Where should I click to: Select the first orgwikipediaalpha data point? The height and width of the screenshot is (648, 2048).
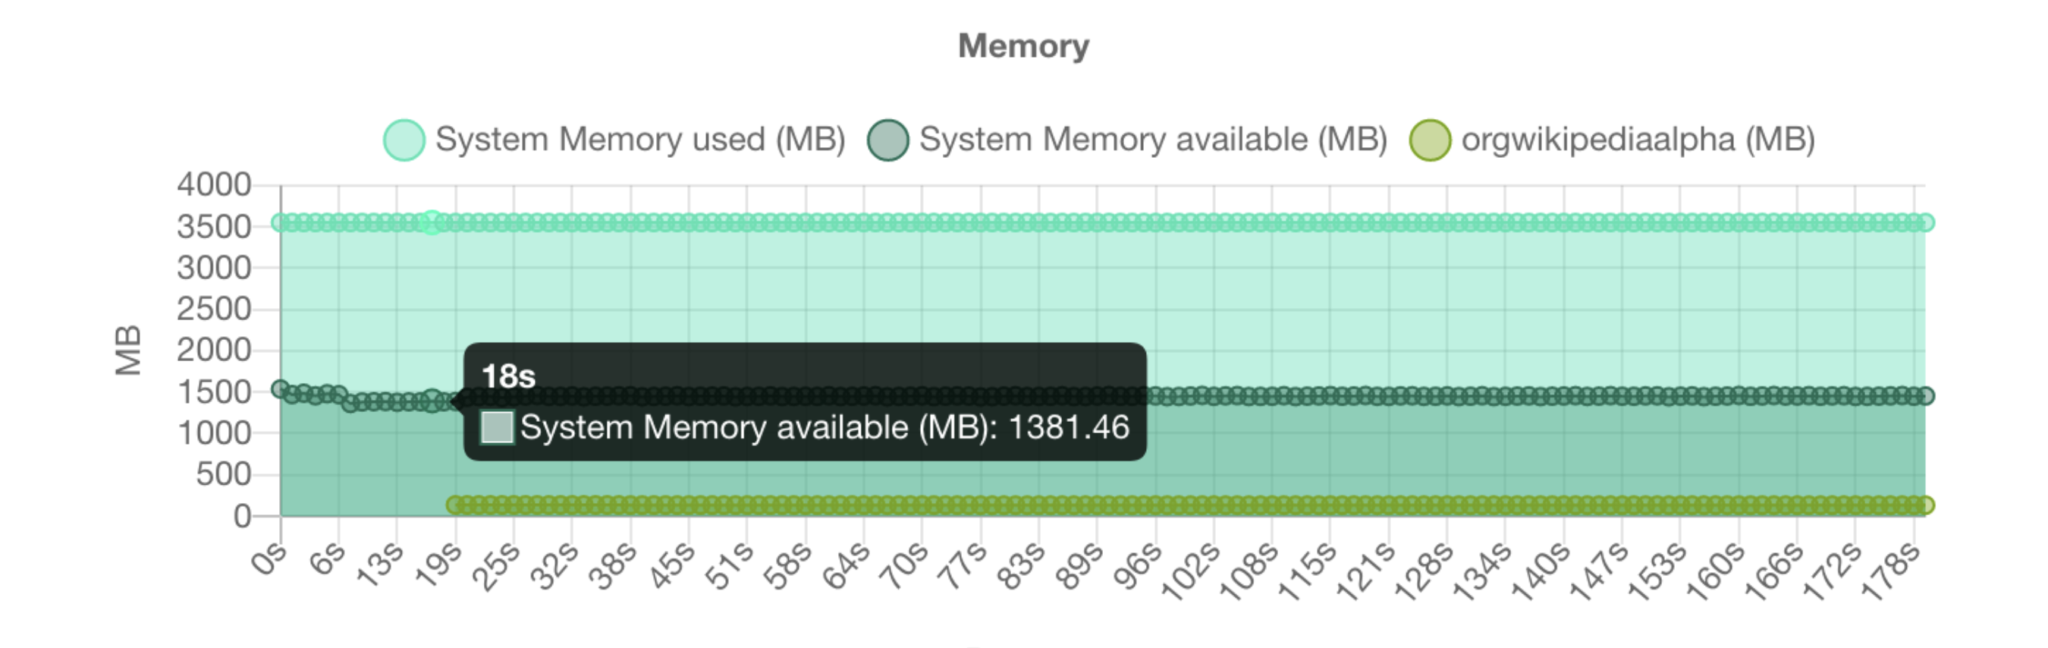pyautogui.click(x=455, y=505)
